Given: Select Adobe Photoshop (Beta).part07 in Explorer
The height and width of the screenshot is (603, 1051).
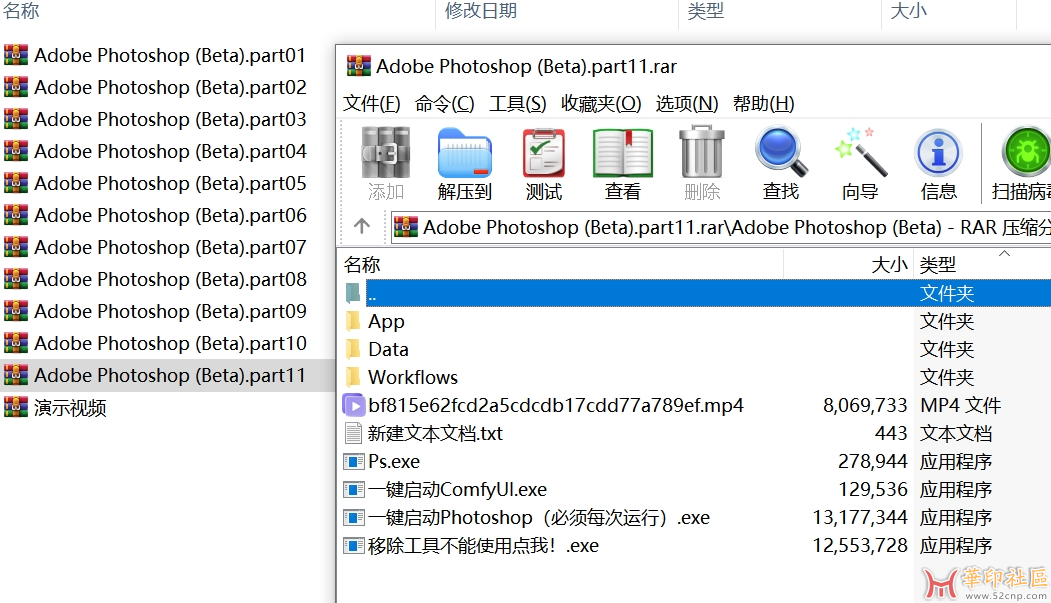Looking at the screenshot, I should (170, 247).
